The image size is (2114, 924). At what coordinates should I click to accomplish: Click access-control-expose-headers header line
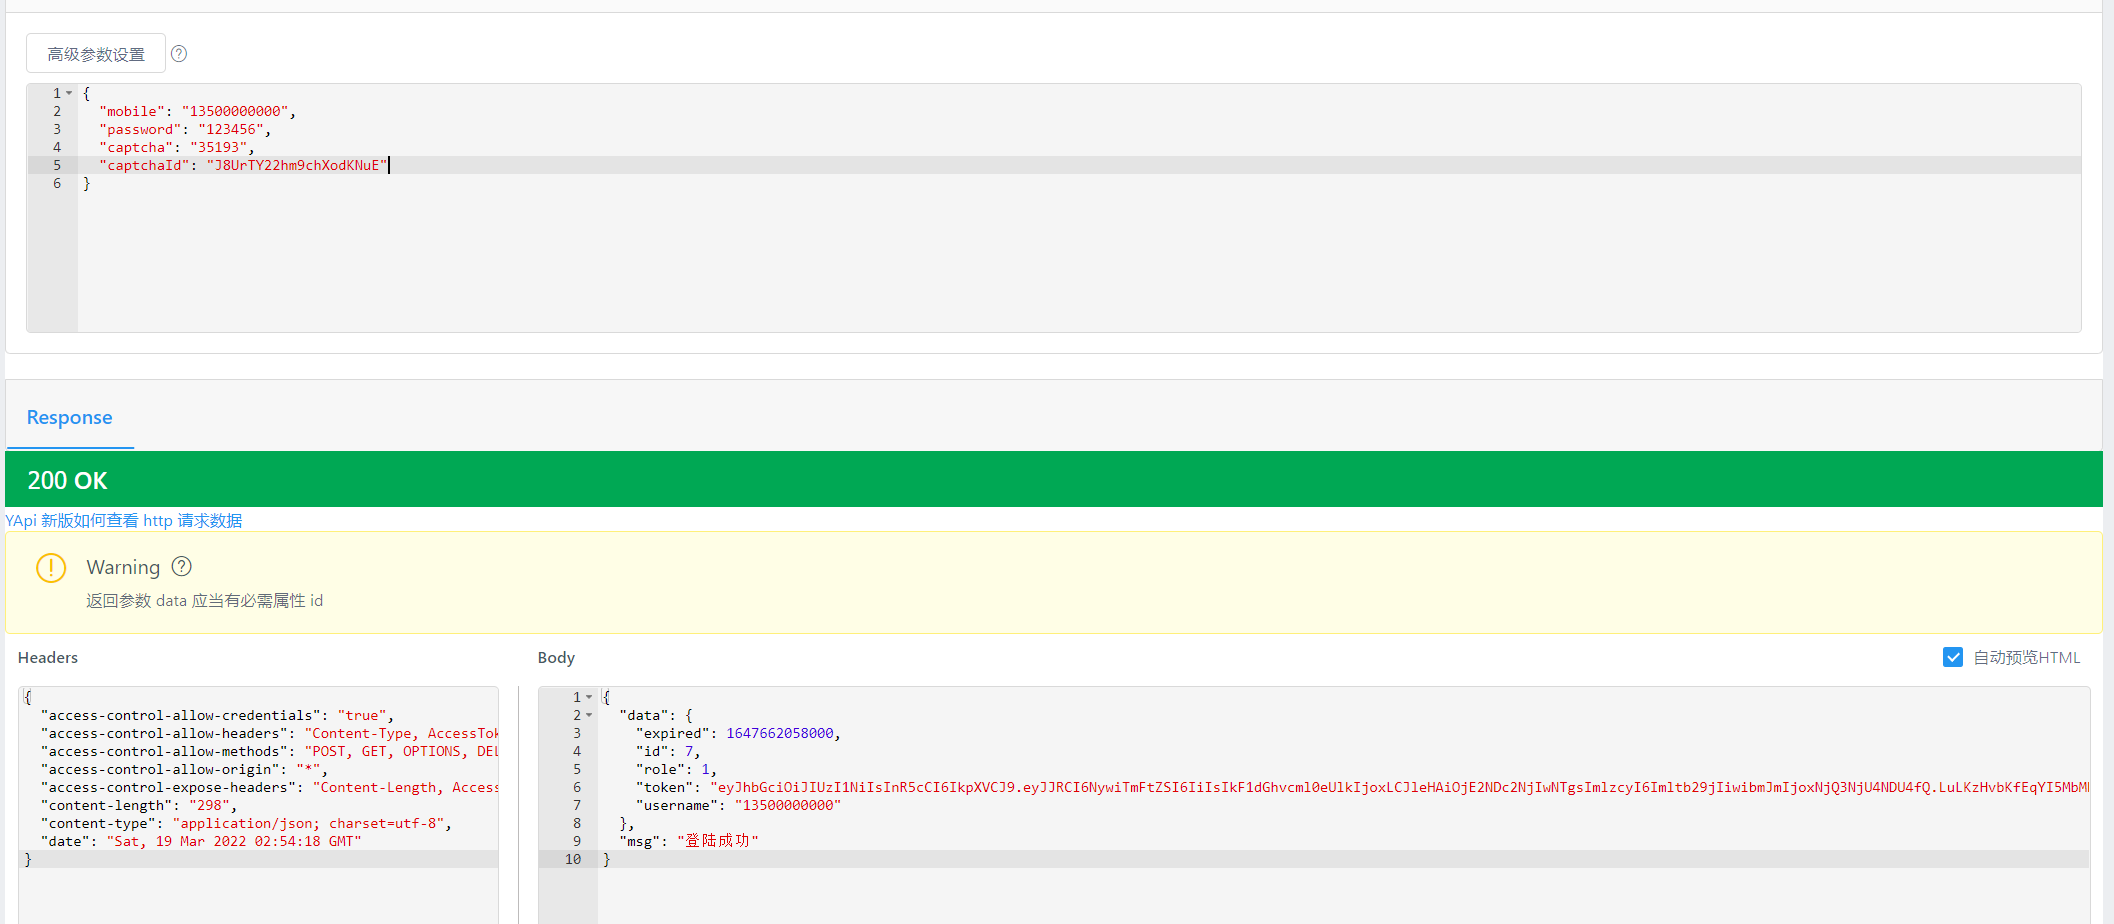pyautogui.click(x=269, y=787)
